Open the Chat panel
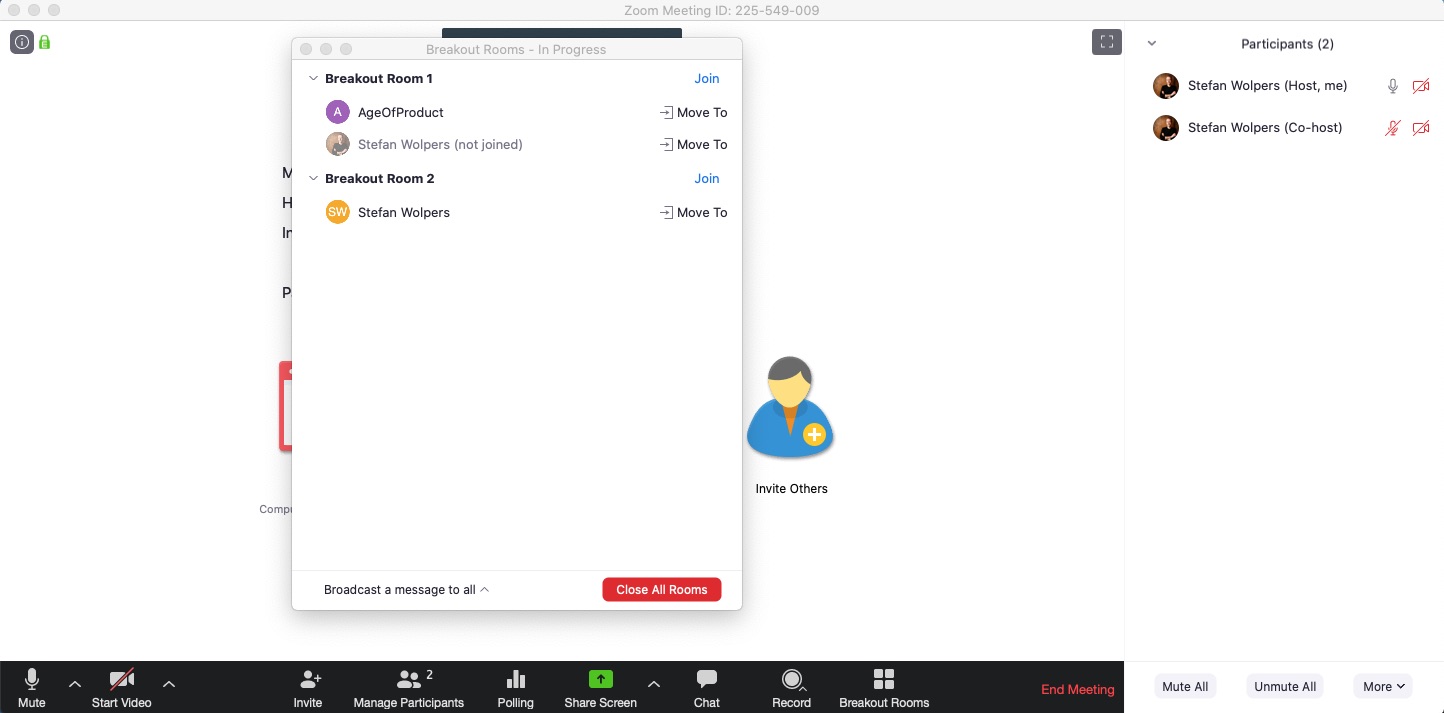The width and height of the screenshot is (1444, 713). (x=707, y=680)
